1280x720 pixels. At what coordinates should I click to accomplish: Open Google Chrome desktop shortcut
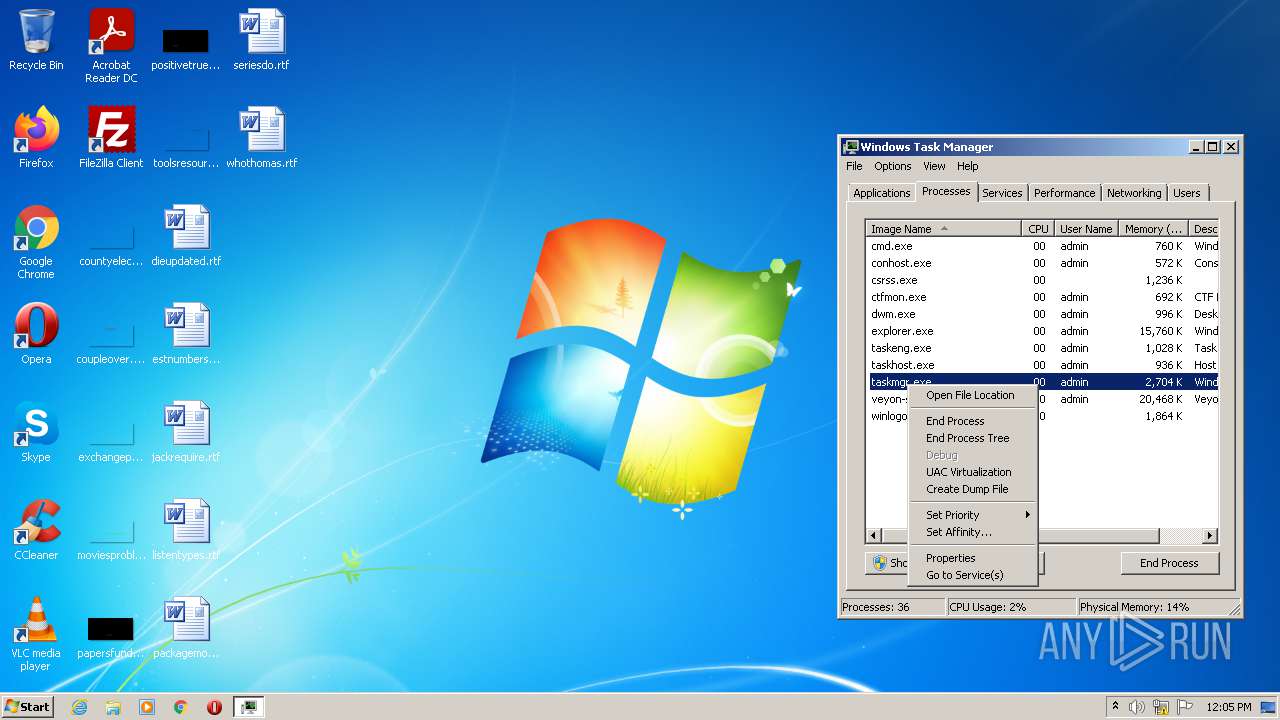(36, 242)
